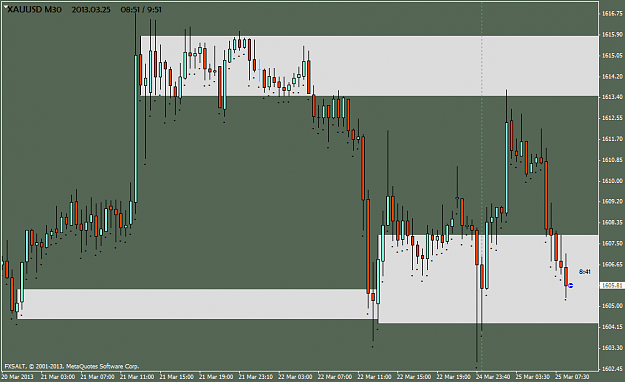
Task: Select the upper gray resistance zone rectangle
Action: click(369, 66)
